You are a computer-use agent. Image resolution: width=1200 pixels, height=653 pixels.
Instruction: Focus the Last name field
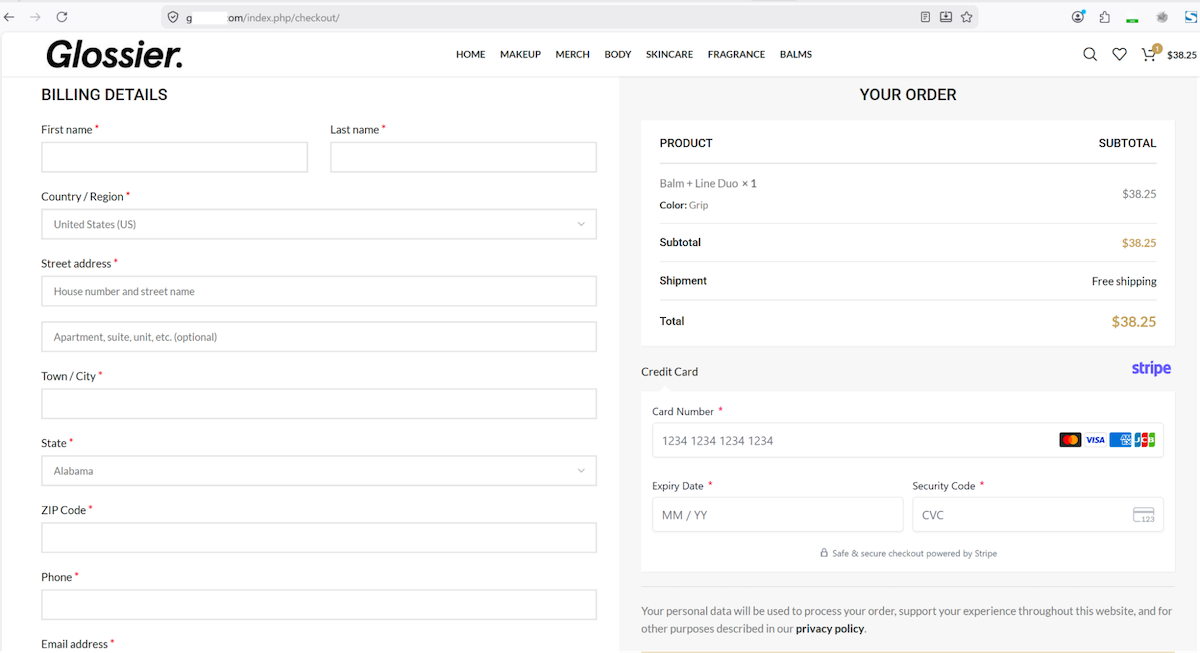coord(463,157)
